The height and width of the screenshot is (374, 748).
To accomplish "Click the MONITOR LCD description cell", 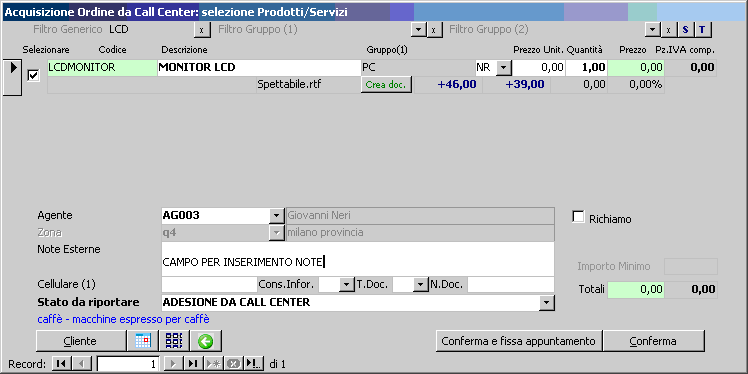I will 259,68.
